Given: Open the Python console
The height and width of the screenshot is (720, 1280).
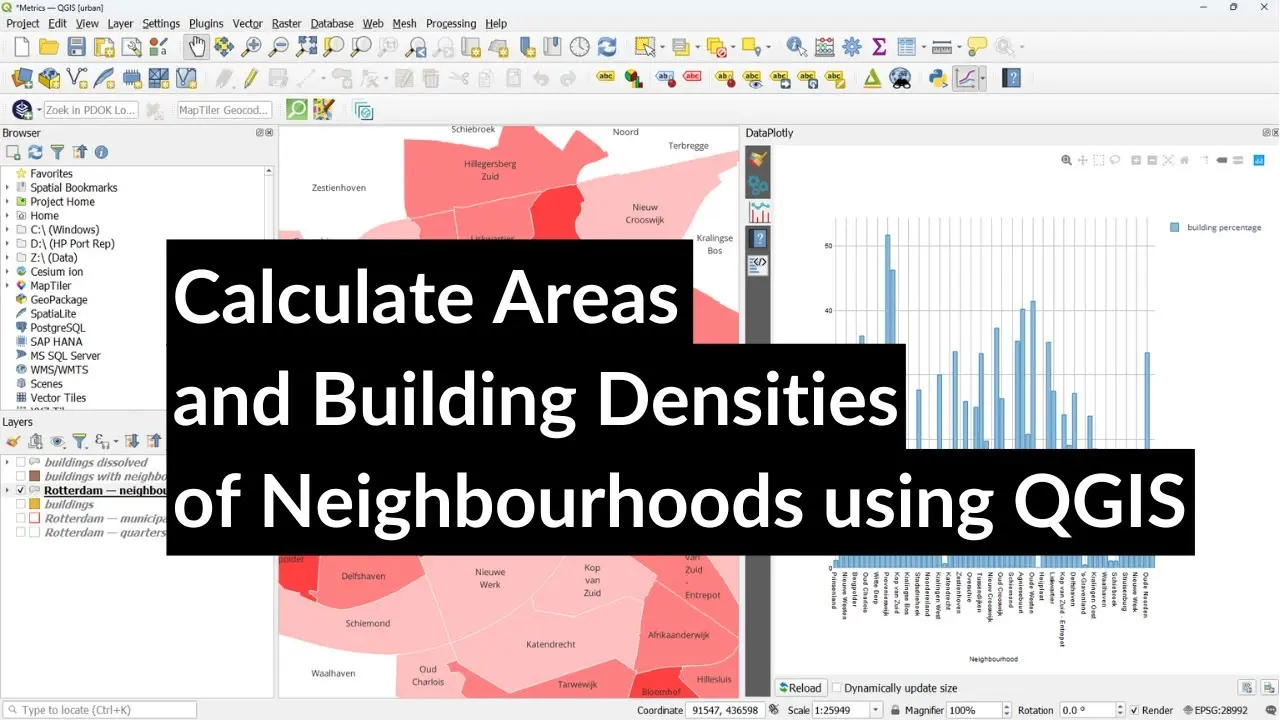Looking at the screenshot, I should [937, 78].
